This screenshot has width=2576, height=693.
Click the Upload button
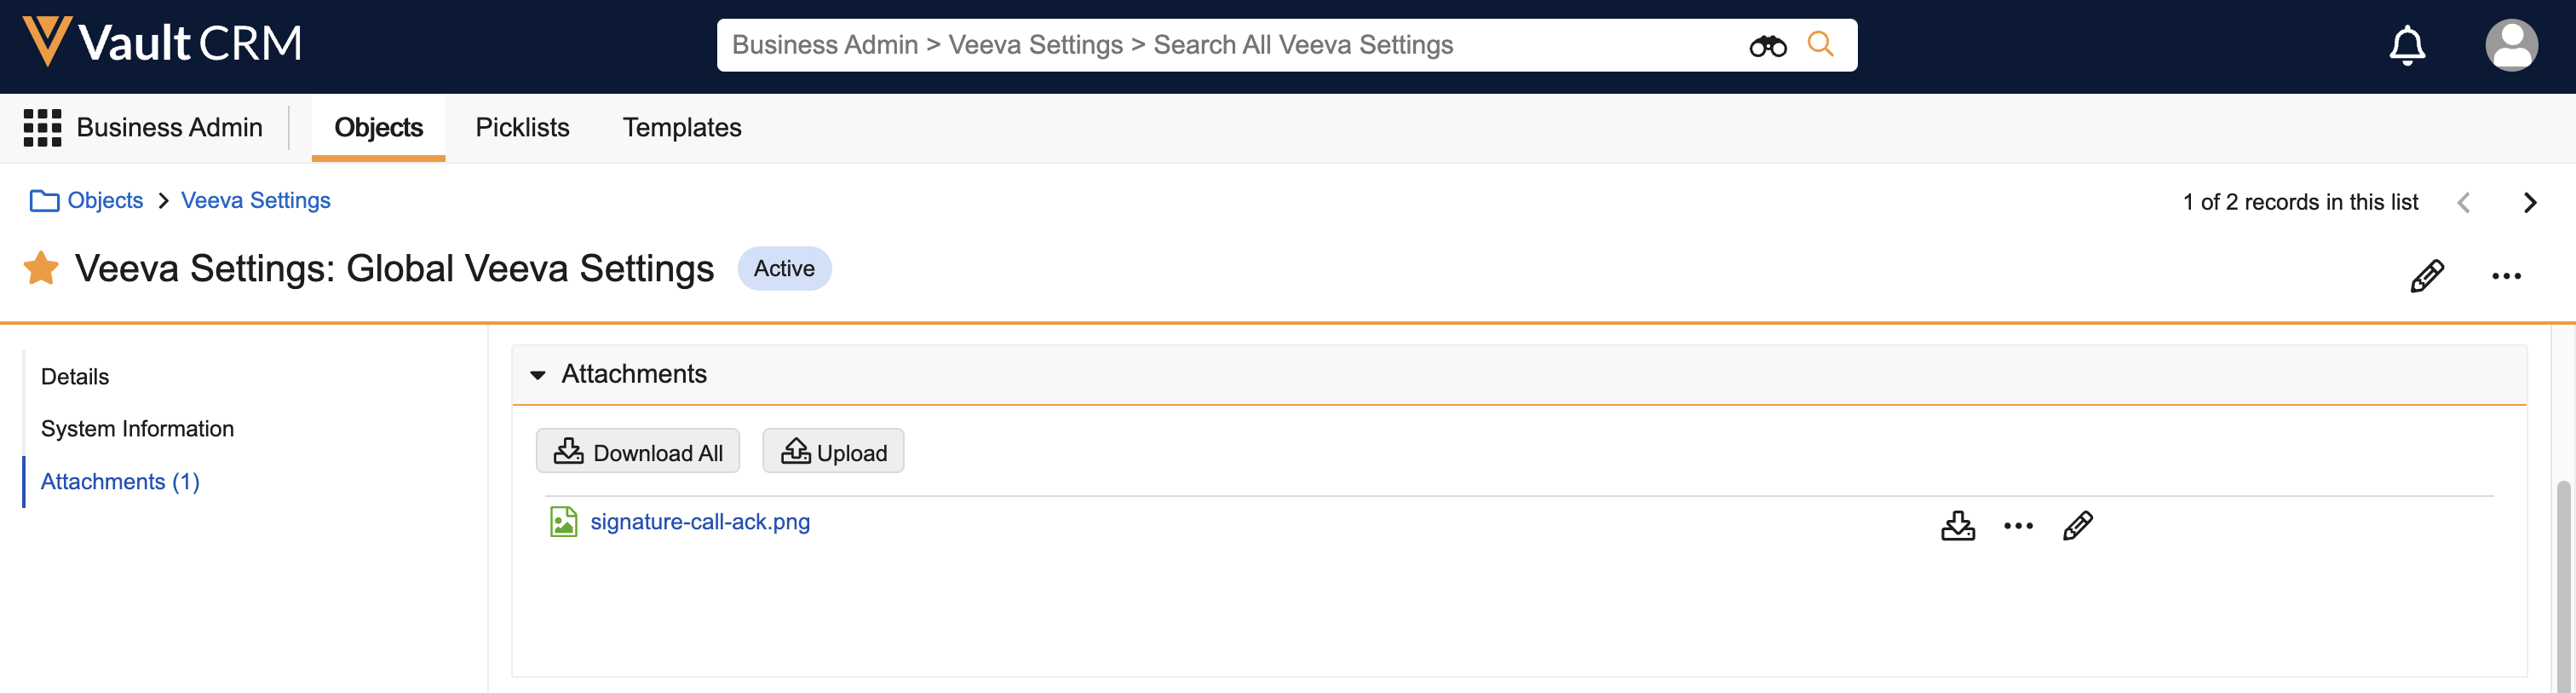pos(833,452)
